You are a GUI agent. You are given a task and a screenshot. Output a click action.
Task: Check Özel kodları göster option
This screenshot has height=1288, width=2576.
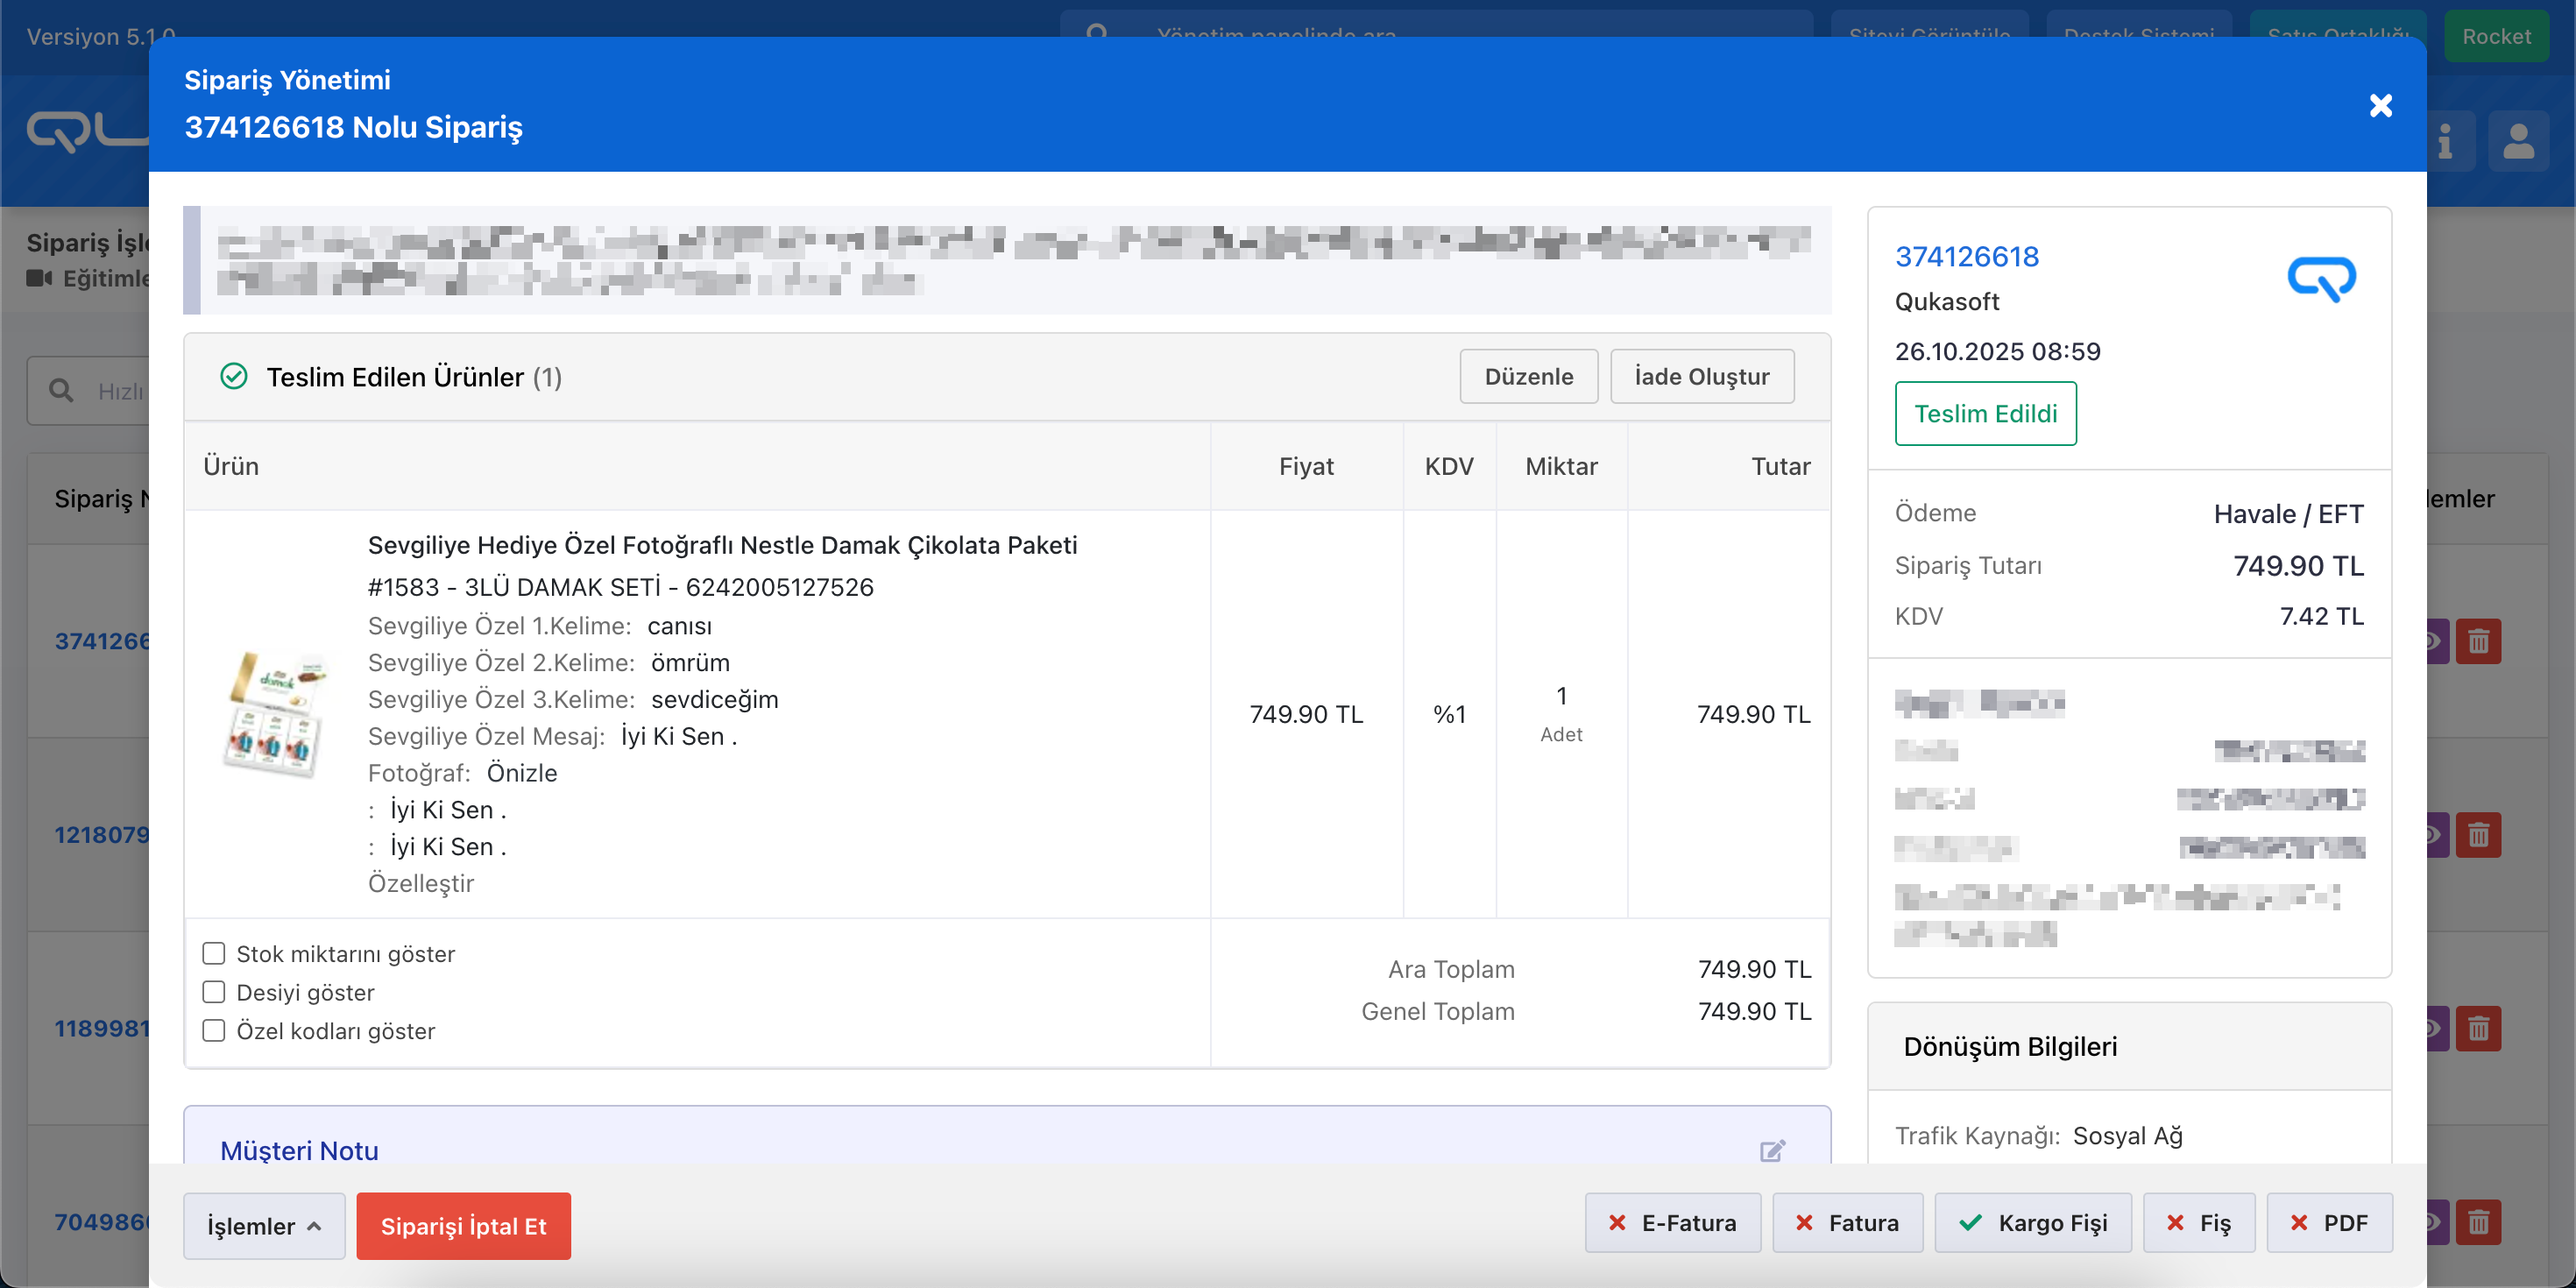(214, 1030)
